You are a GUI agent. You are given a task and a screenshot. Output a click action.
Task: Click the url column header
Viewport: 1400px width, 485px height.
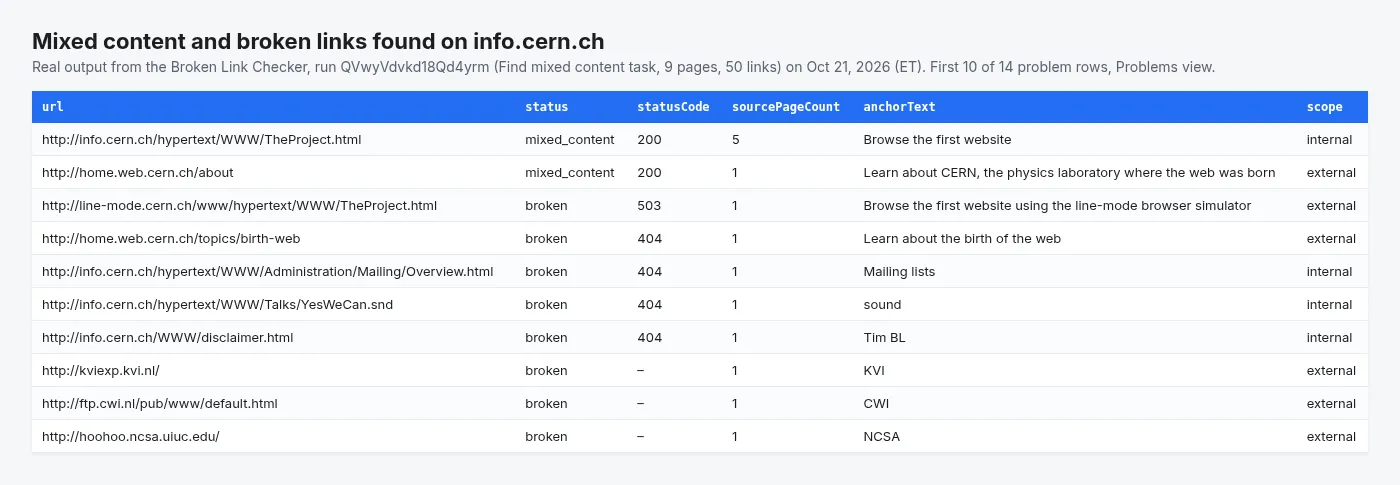pyautogui.click(x=53, y=107)
